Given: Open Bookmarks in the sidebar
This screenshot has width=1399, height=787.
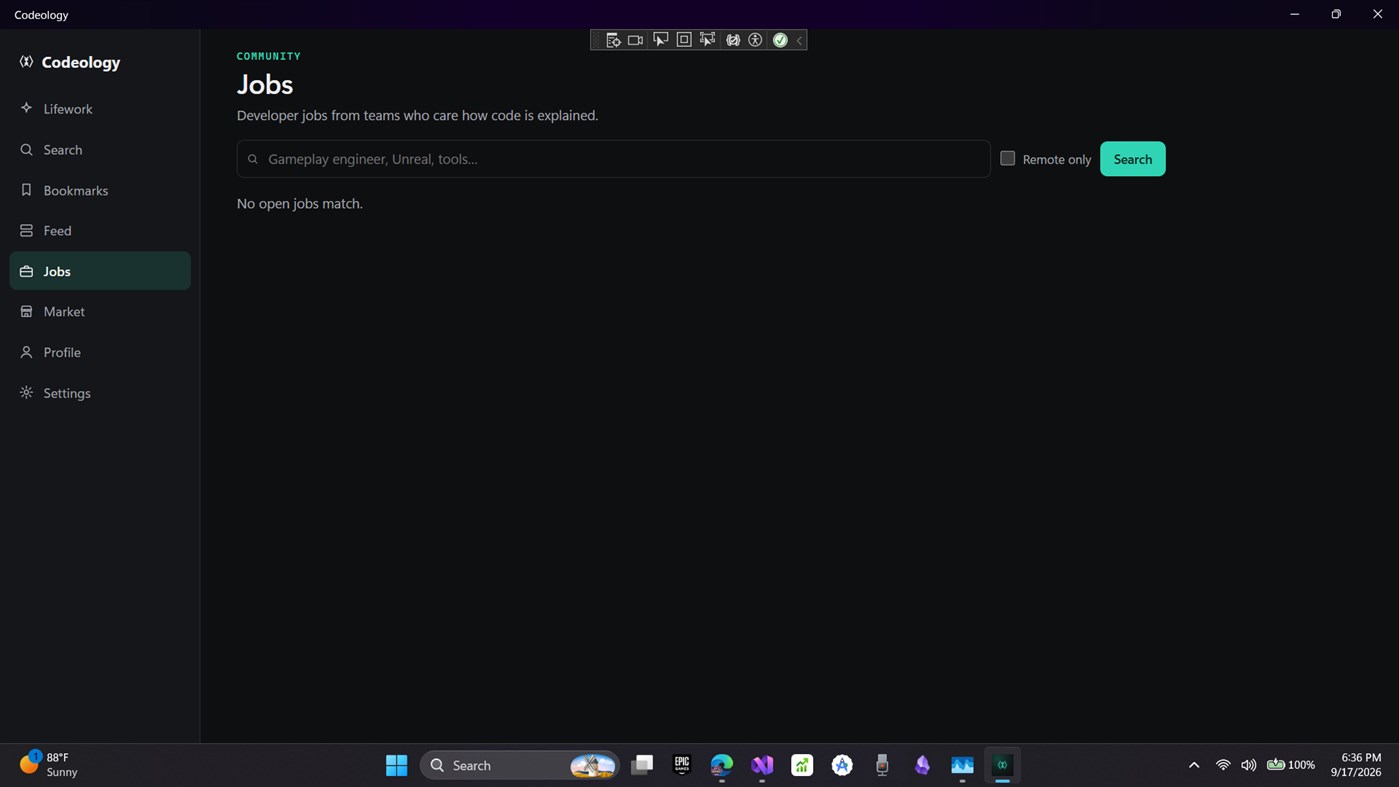Looking at the screenshot, I should (100, 190).
